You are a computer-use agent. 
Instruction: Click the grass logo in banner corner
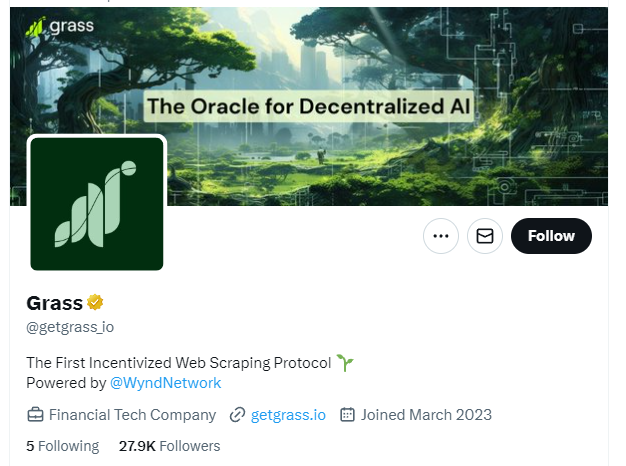coord(57,27)
